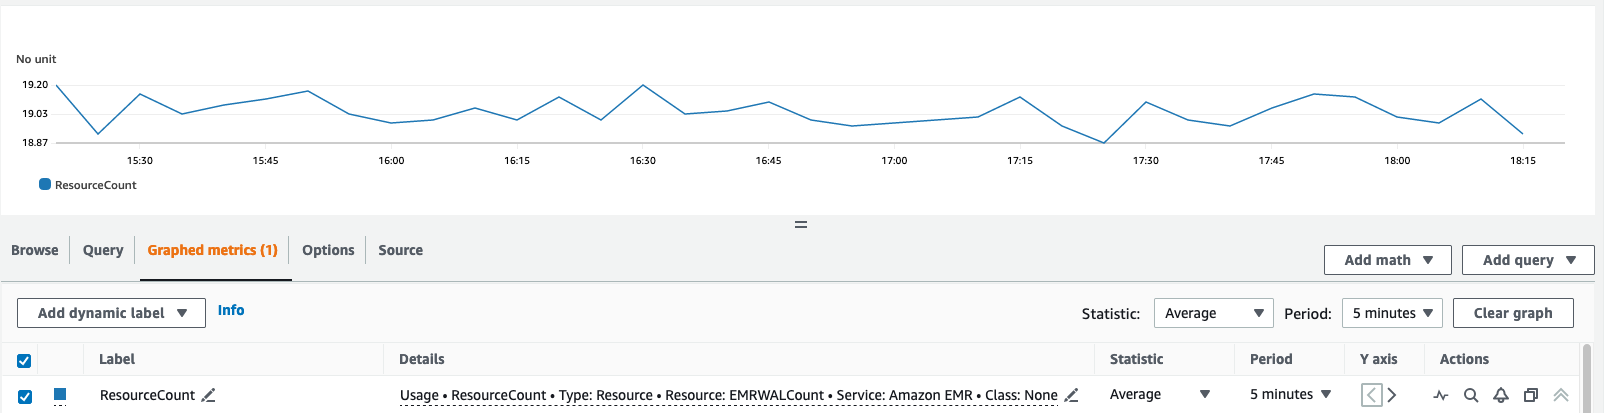1606x413 pixels.
Task: Open the Source tab
Action: 400,250
